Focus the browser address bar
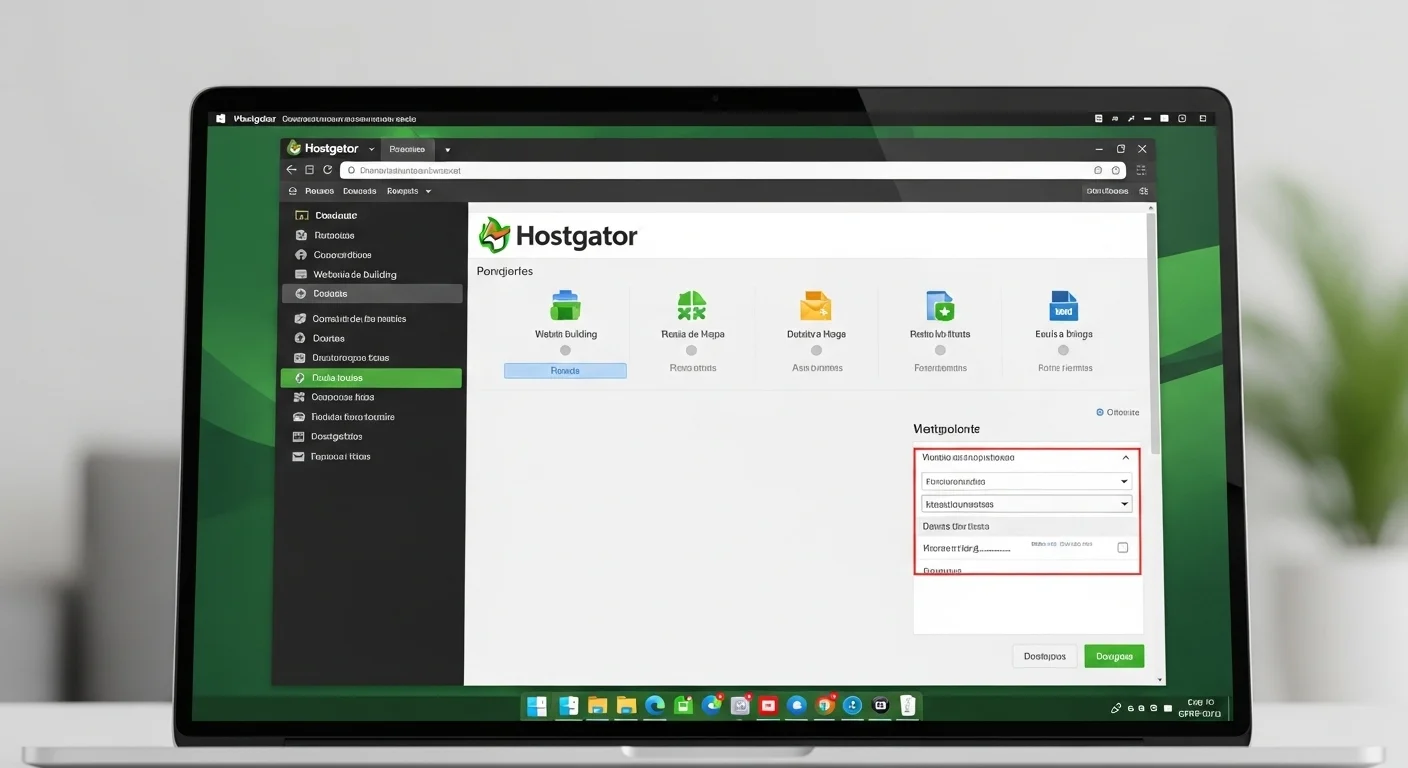This screenshot has height=768, width=1408. point(732,171)
